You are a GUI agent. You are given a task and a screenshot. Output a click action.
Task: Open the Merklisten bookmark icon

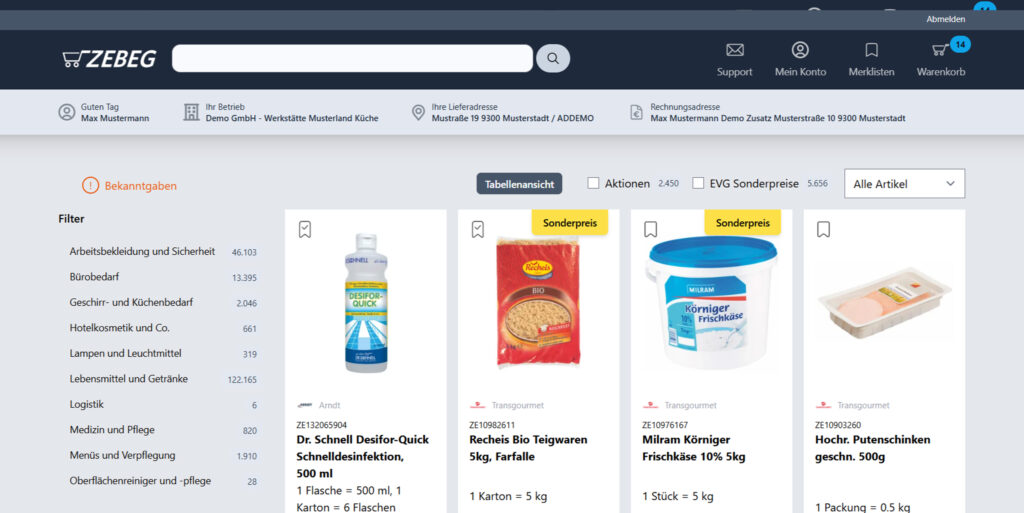point(871,50)
